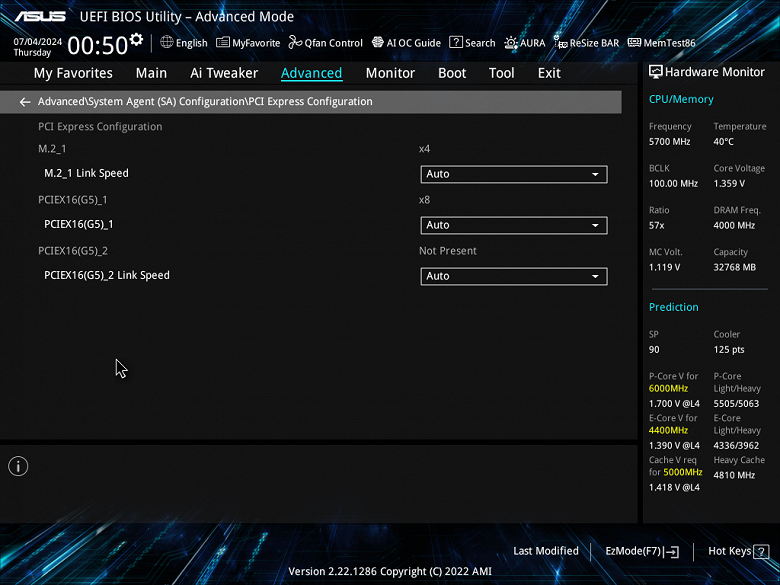780x585 pixels.
Task: Click the globe language icon
Action: click(167, 42)
